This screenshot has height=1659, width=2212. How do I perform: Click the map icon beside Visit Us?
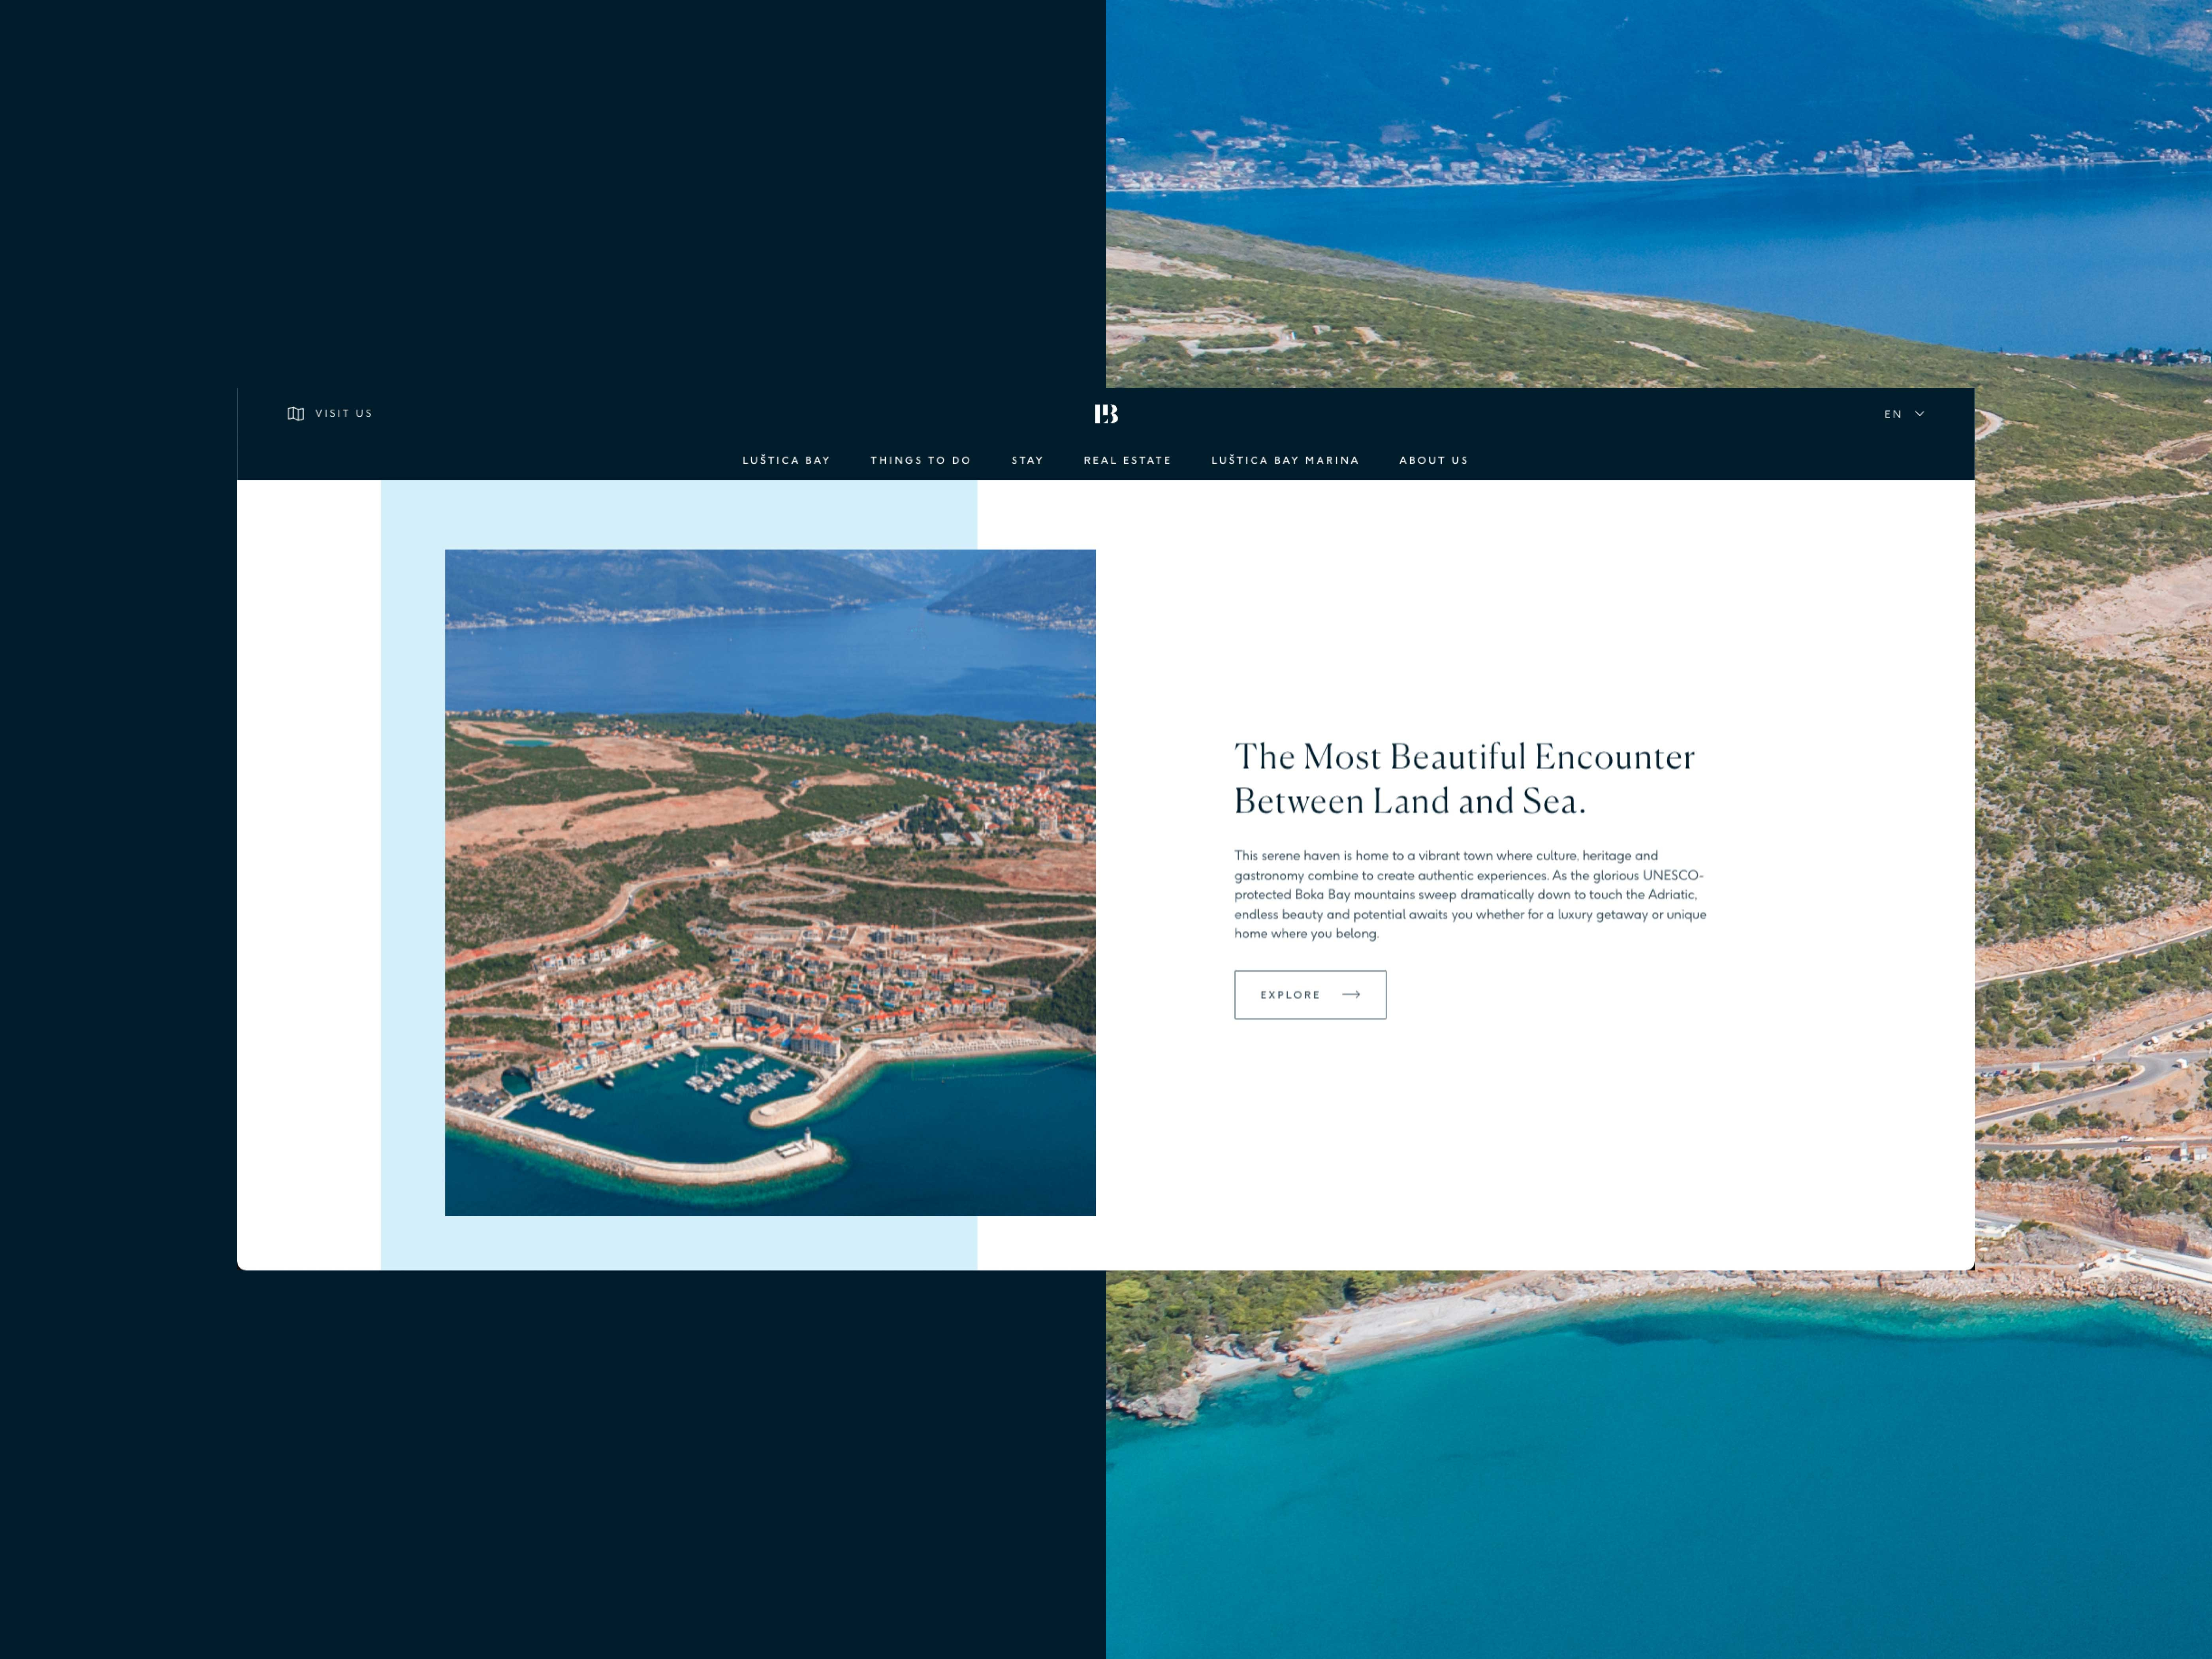[x=296, y=413]
